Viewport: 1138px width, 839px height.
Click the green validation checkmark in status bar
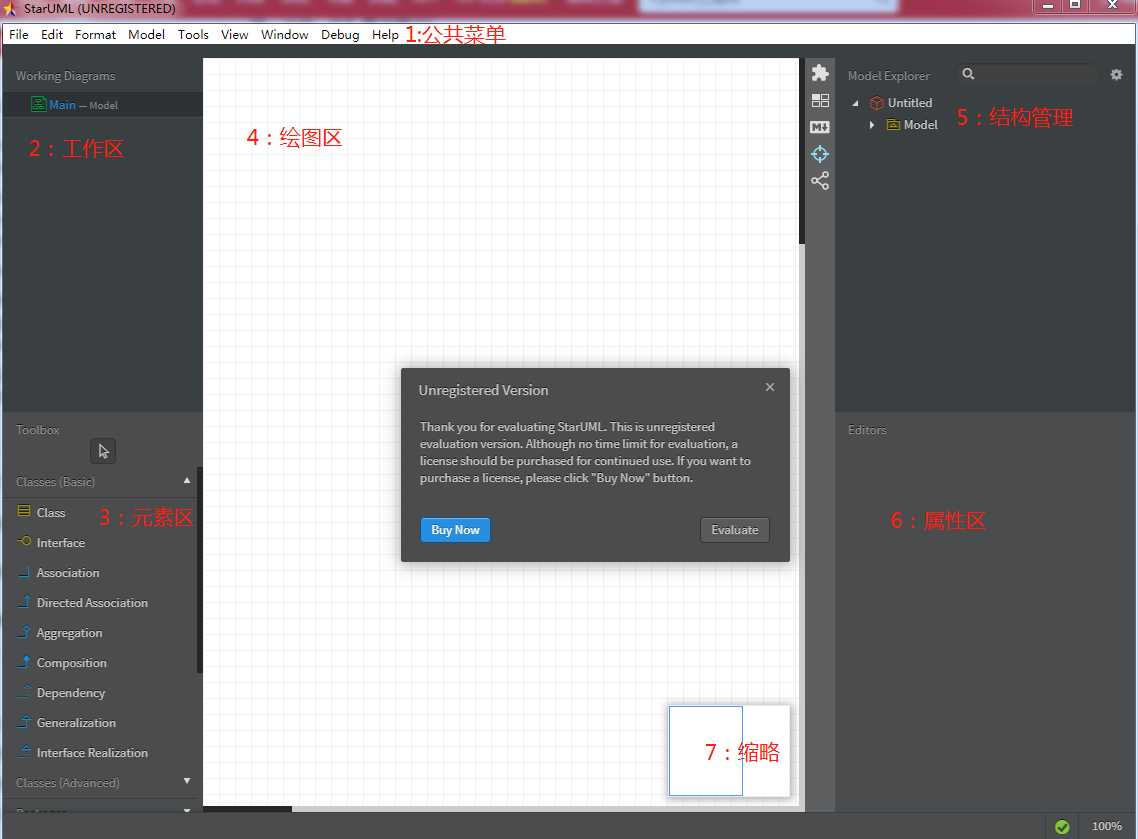pos(1062,827)
